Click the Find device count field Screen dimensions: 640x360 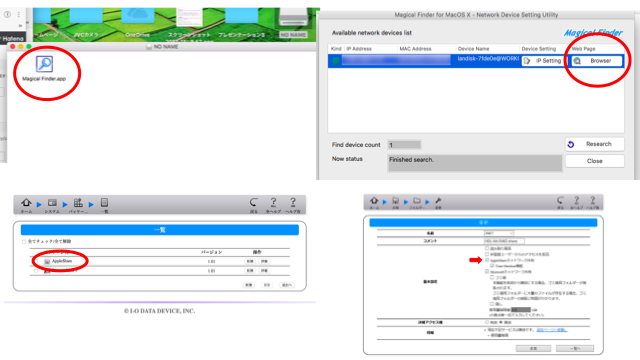[404, 145]
